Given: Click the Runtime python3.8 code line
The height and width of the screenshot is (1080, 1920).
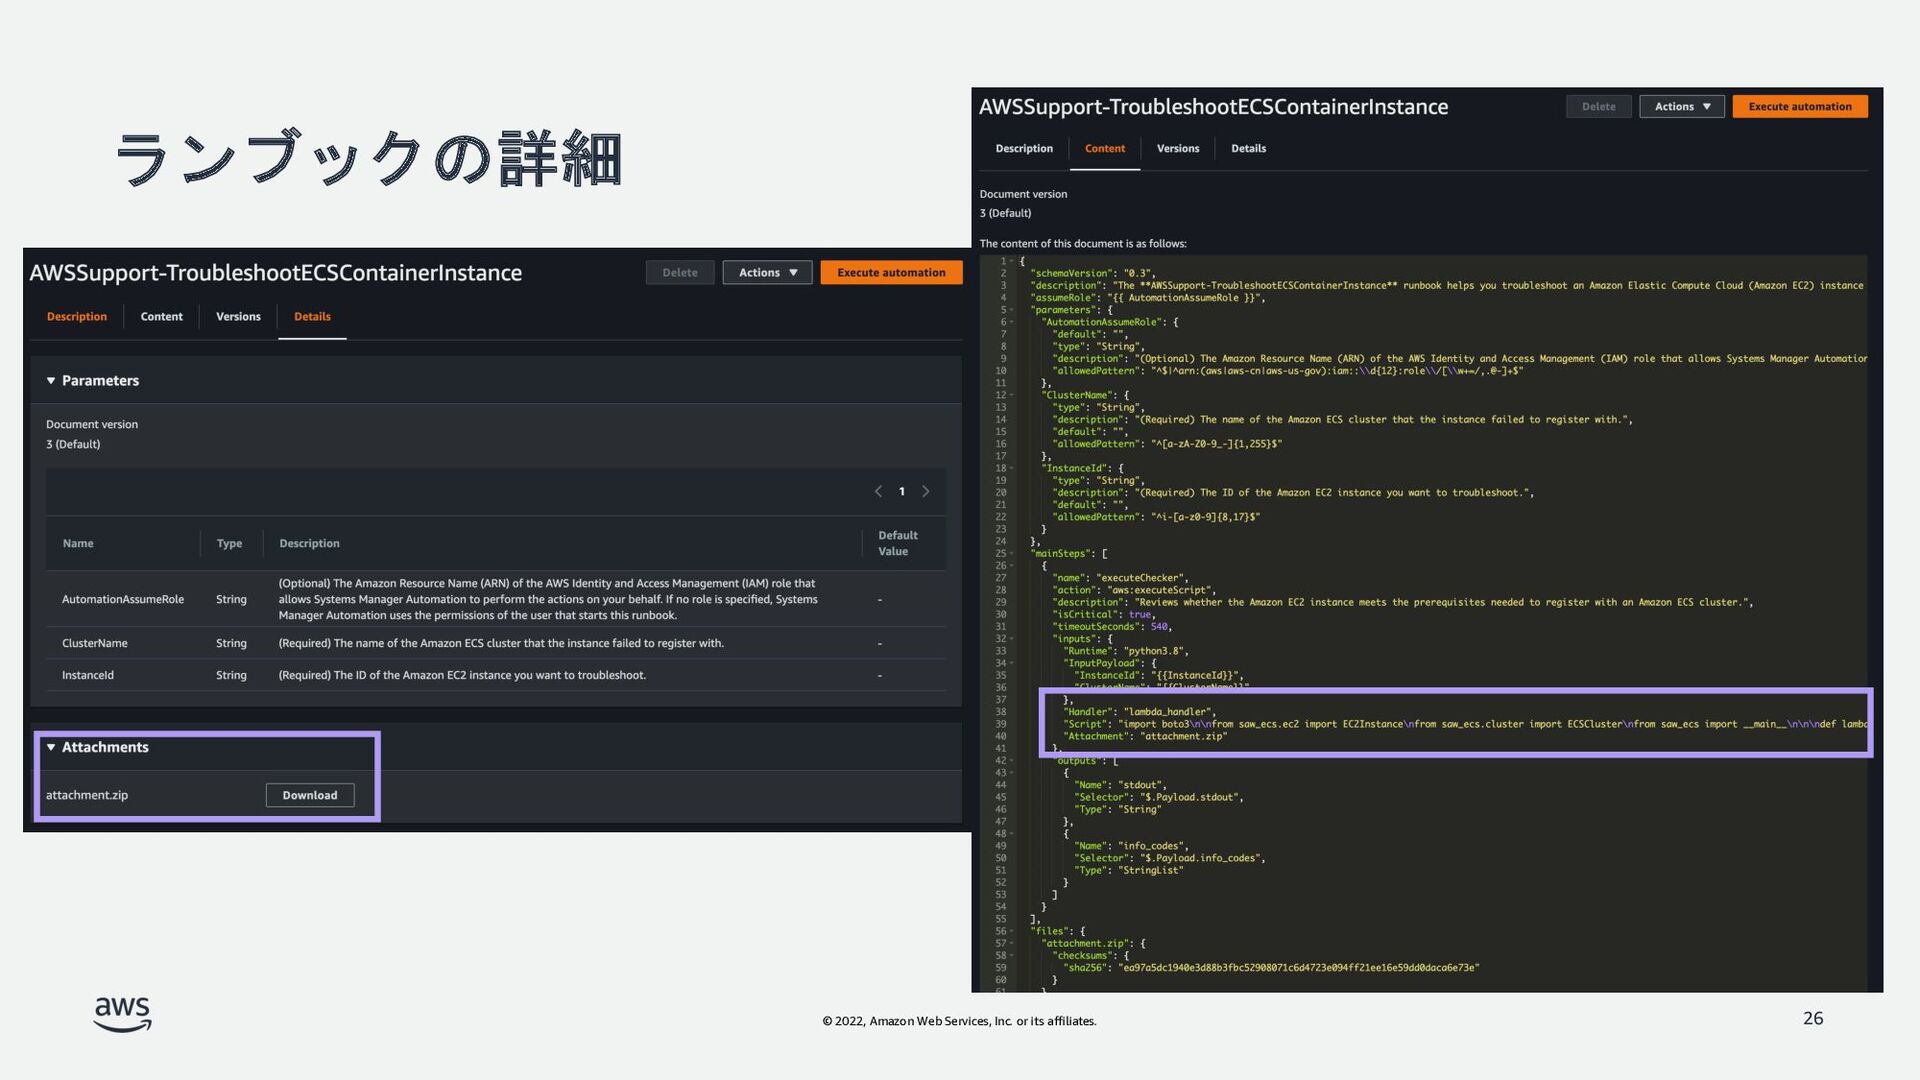Looking at the screenshot, I should 1126,651.
